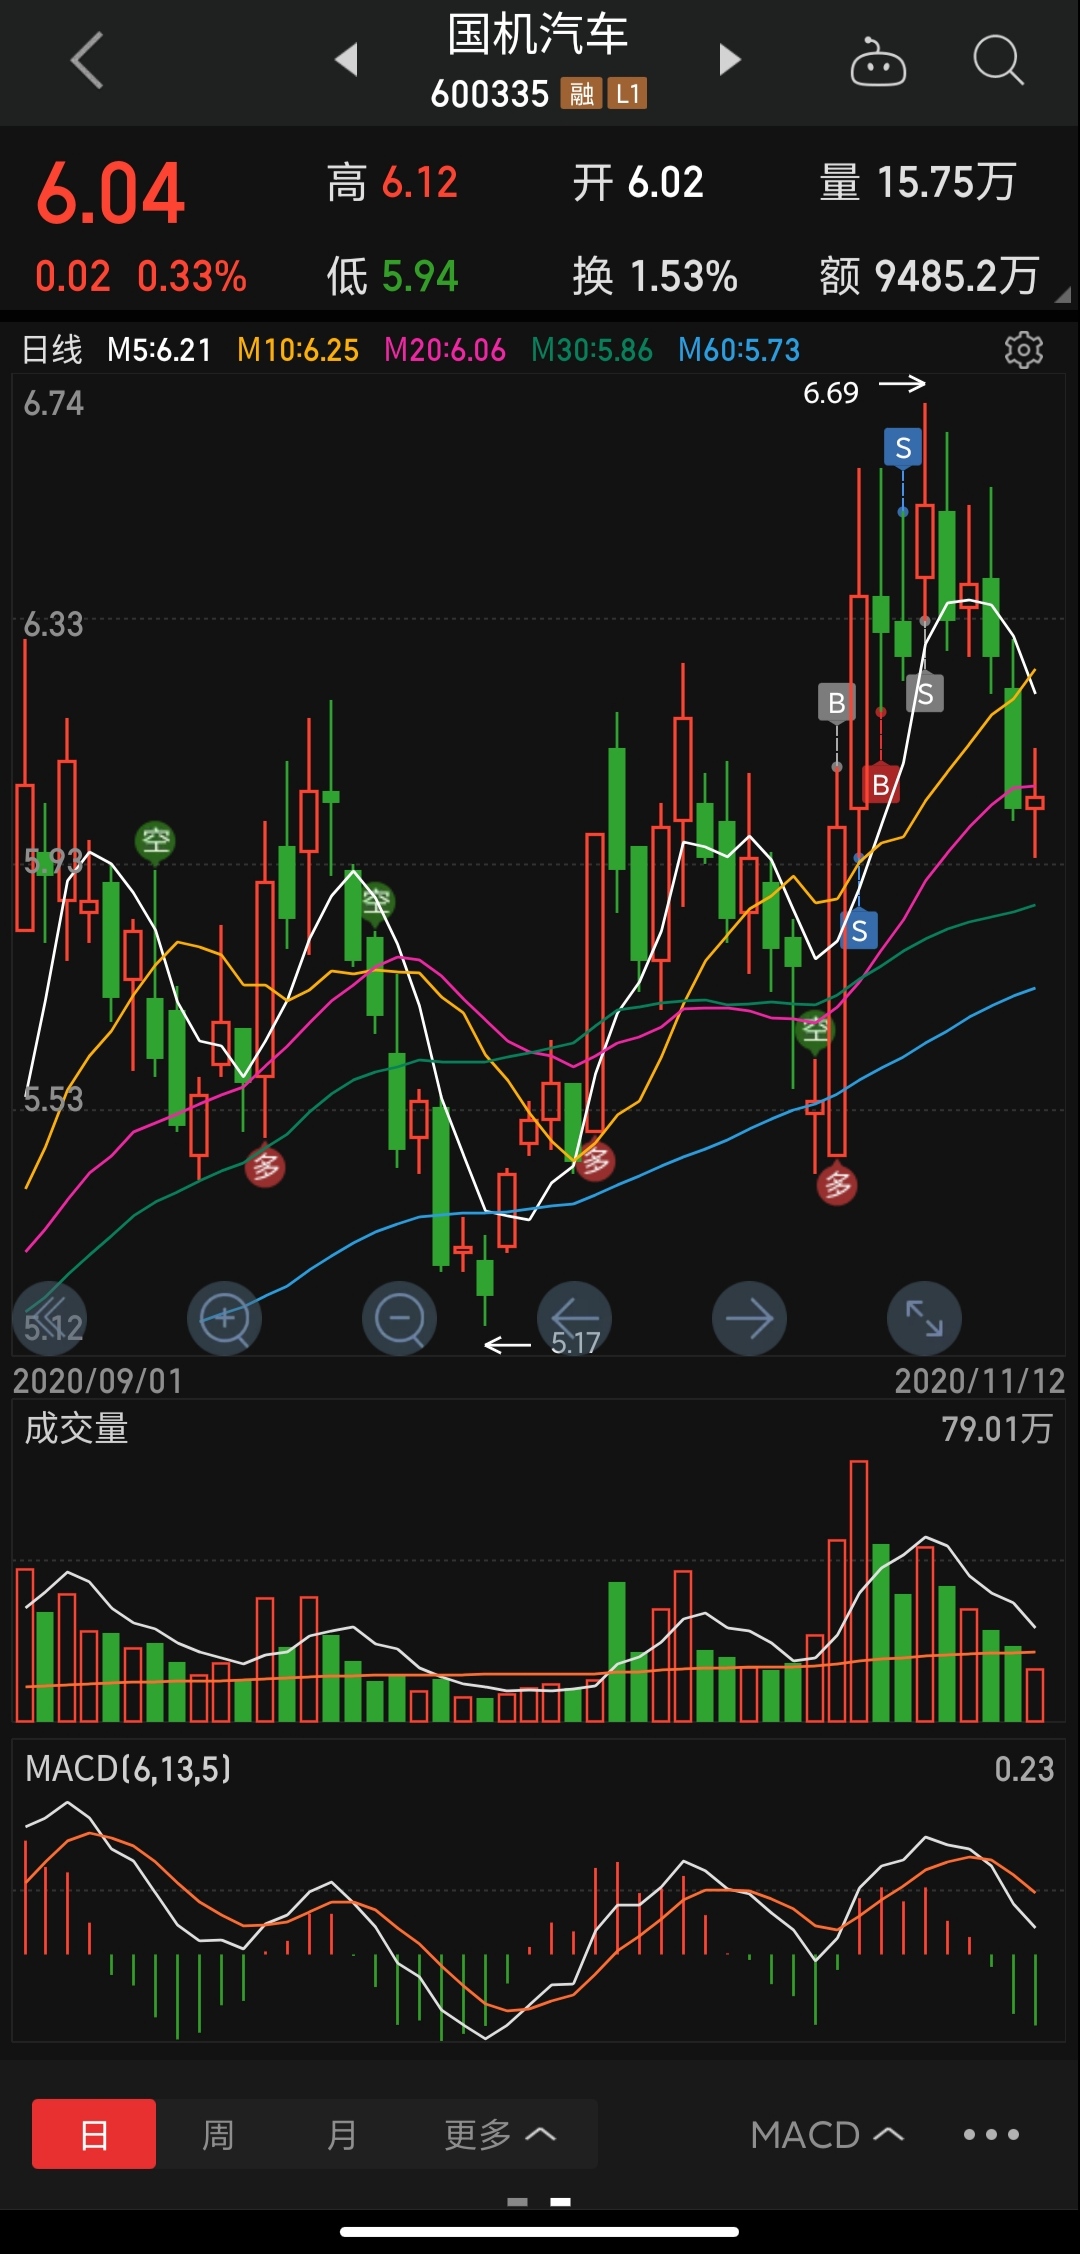1080x2254 pixels.
Task: Tap the end date 2020/11/12
Action: [x=980, y=1381]
